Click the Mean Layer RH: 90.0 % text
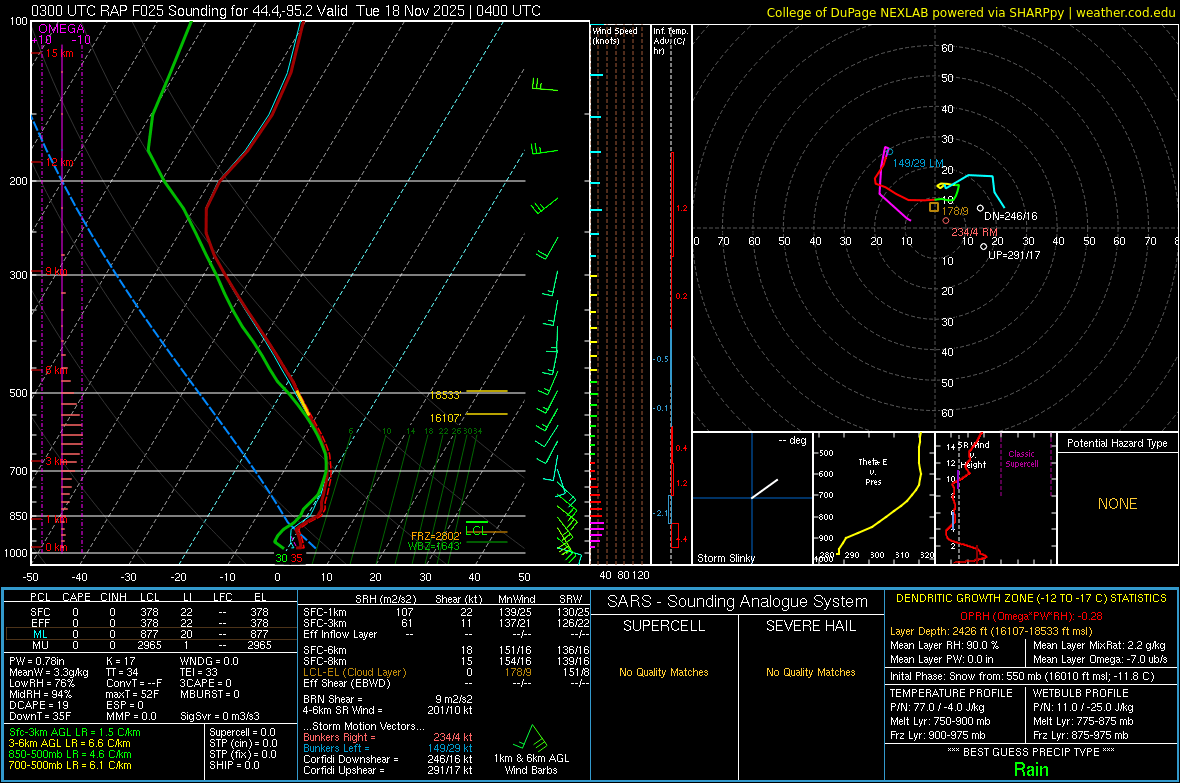The image size is (1180, 783). [944, 645]
